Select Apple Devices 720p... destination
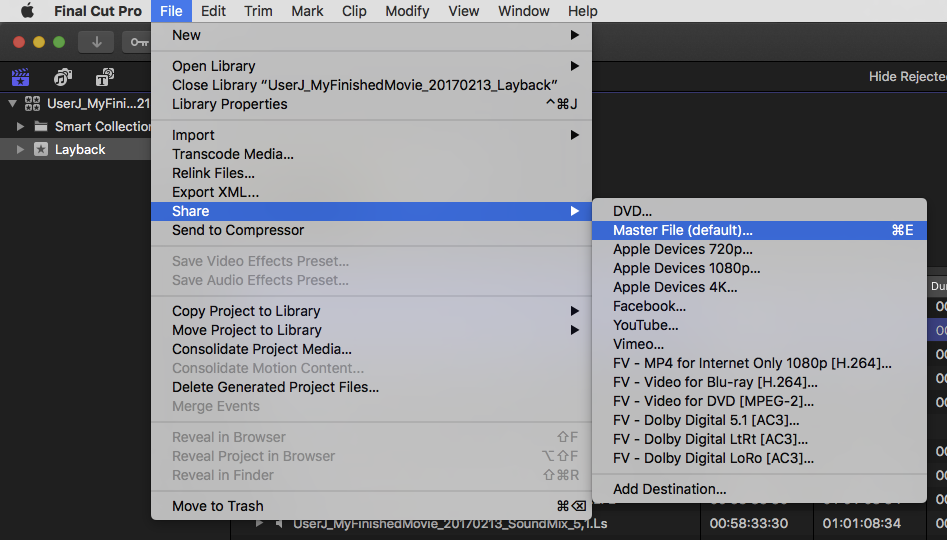 click(759, 249)
